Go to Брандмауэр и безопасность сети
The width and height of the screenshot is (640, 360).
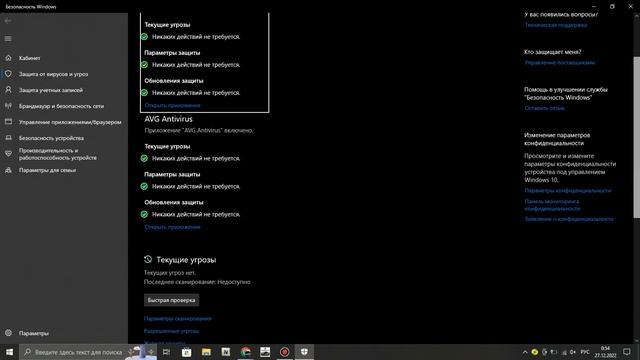point(61,106)
